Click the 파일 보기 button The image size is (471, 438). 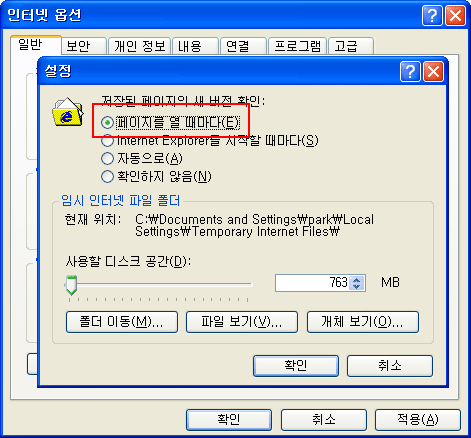click(242, 322)
